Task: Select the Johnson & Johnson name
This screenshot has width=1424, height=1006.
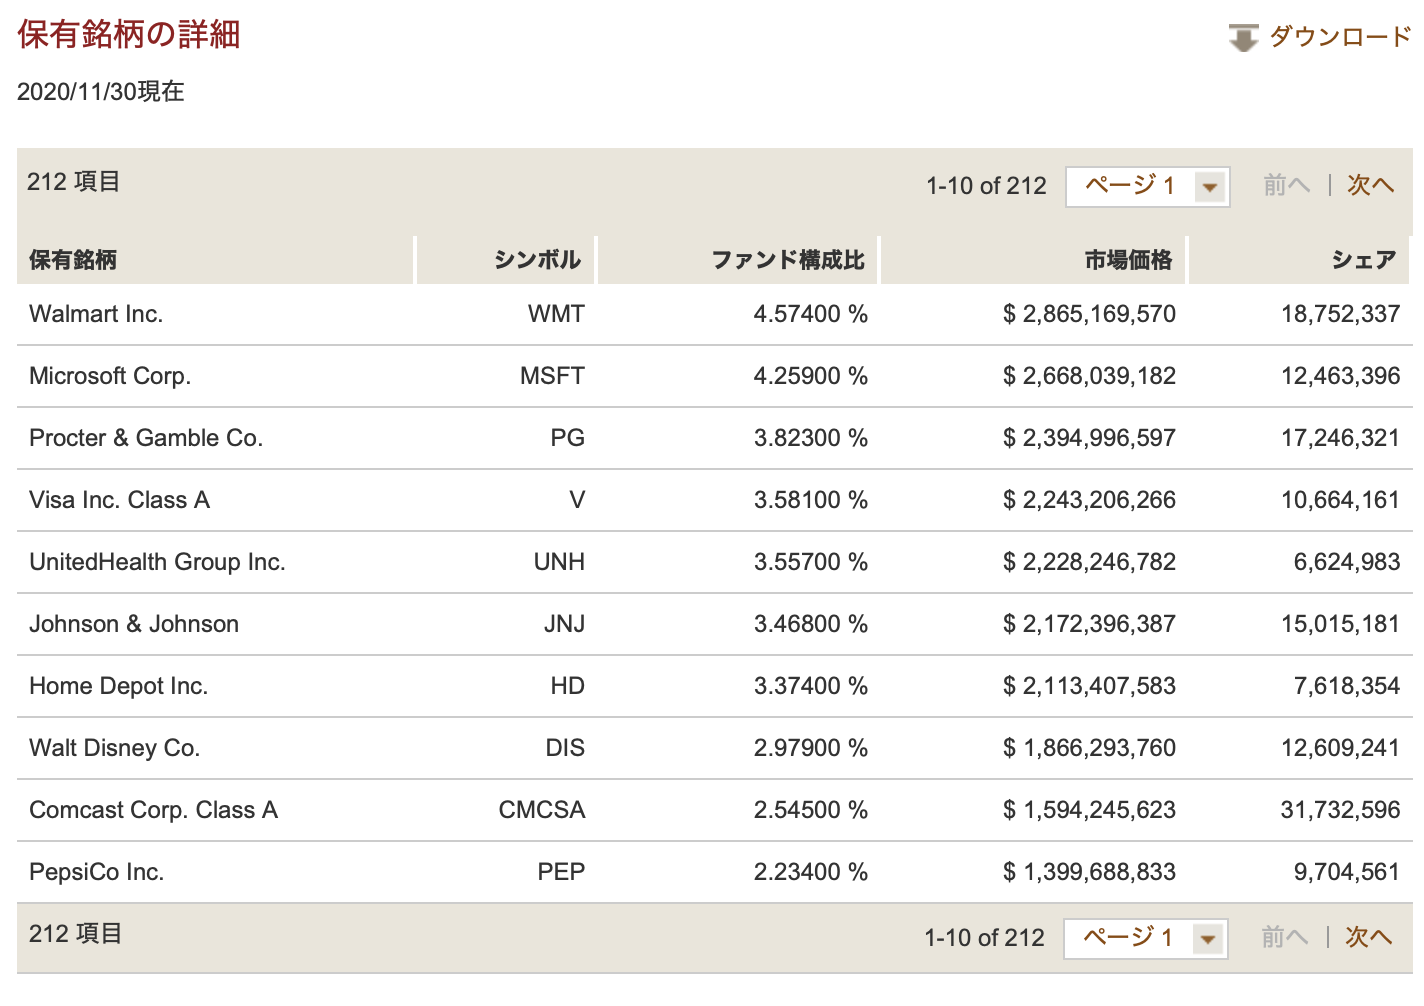Action: tap(134, 624)
